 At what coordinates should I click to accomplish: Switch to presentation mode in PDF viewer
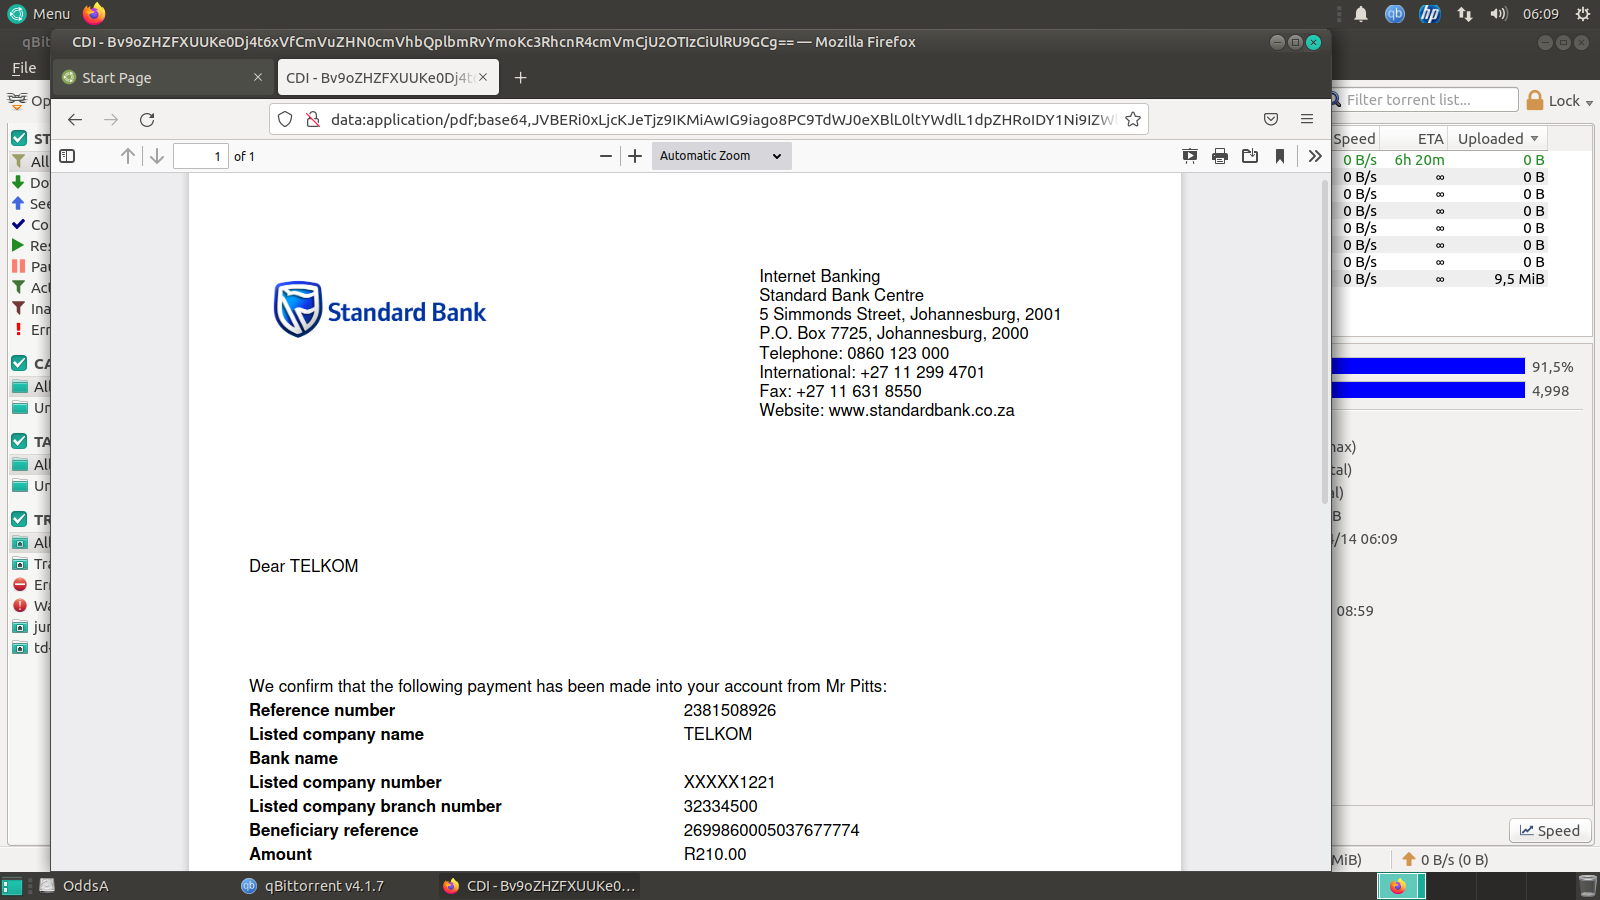[1190, 156]
